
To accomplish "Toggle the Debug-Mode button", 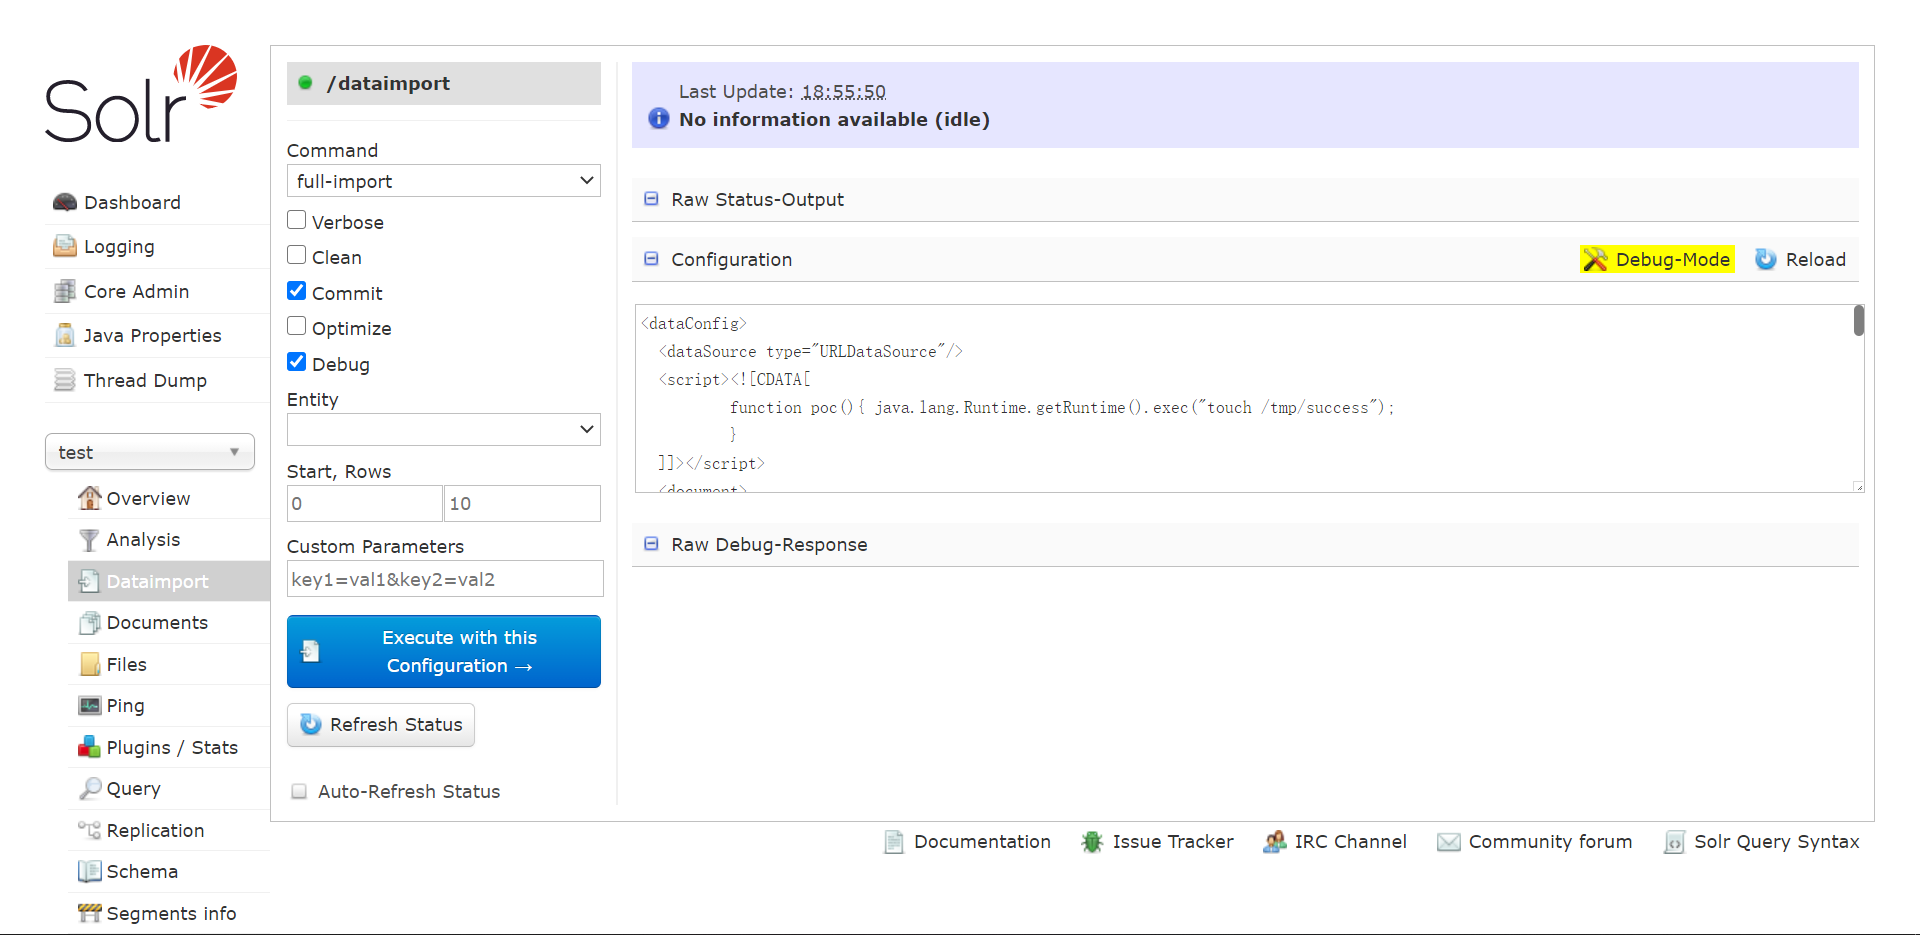I will point(1658,259).
